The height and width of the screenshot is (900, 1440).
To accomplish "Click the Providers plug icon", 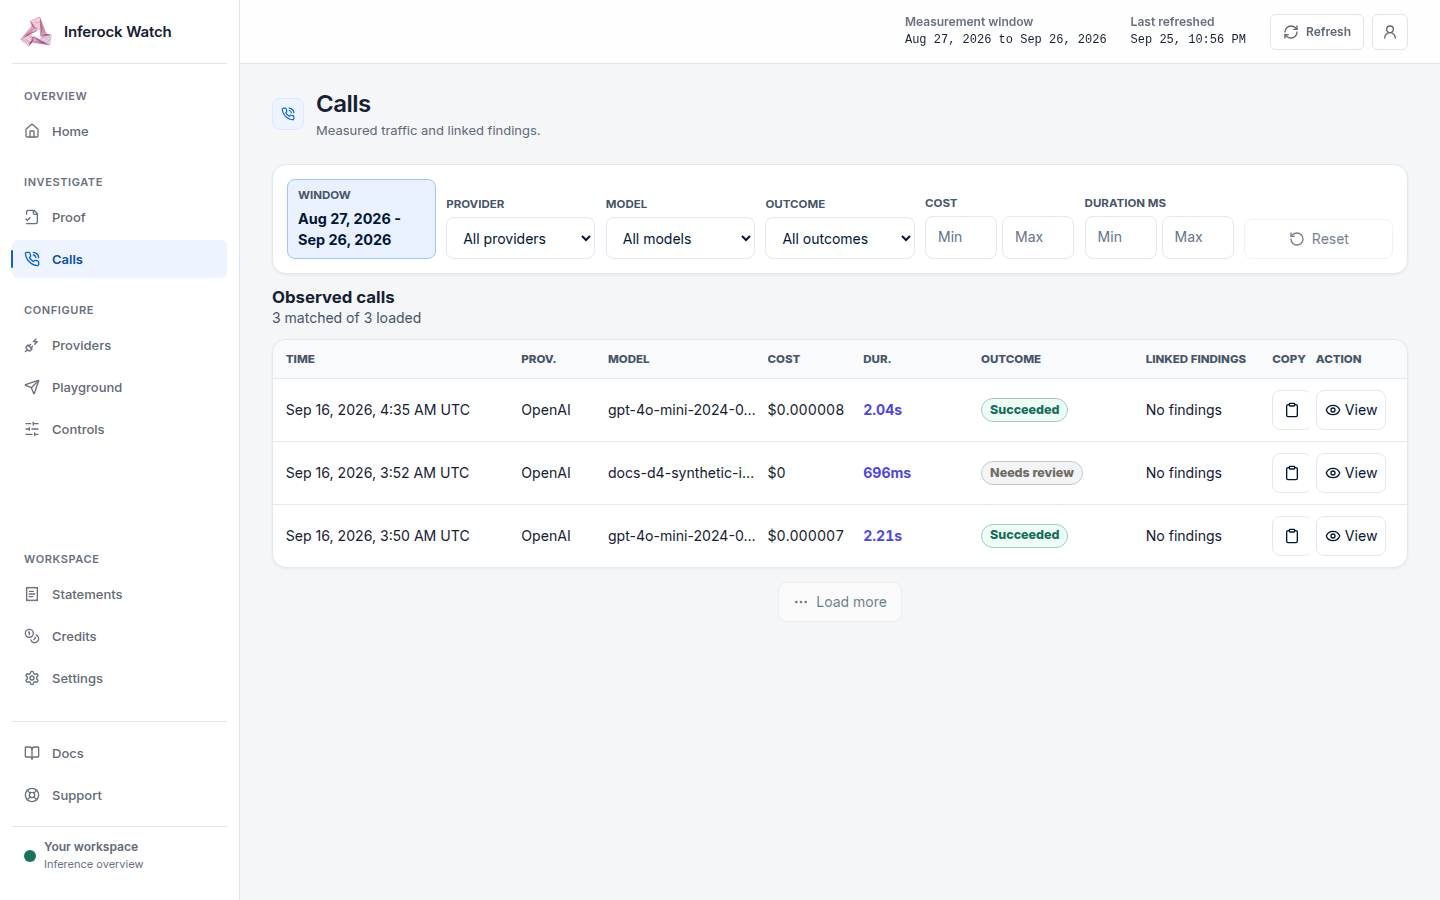I will (32, 345).
